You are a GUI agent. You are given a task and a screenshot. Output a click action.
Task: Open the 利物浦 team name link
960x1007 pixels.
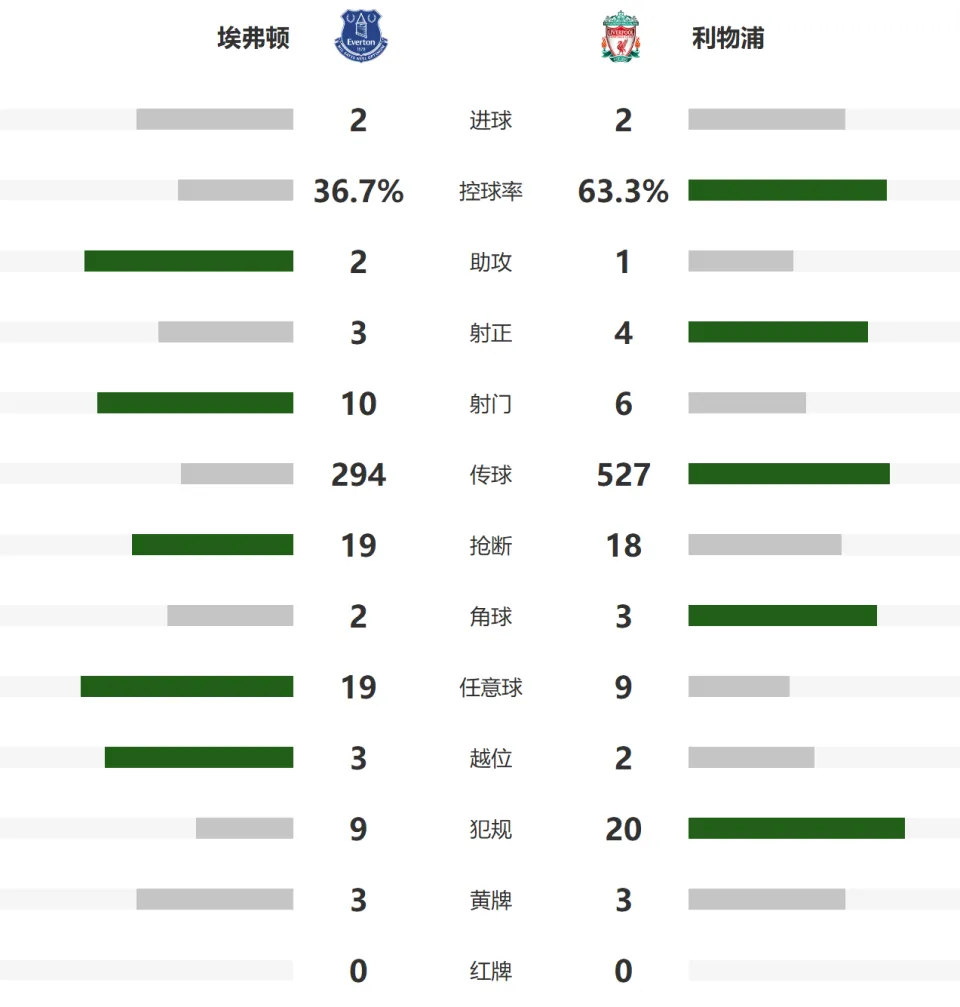(728, 38)
